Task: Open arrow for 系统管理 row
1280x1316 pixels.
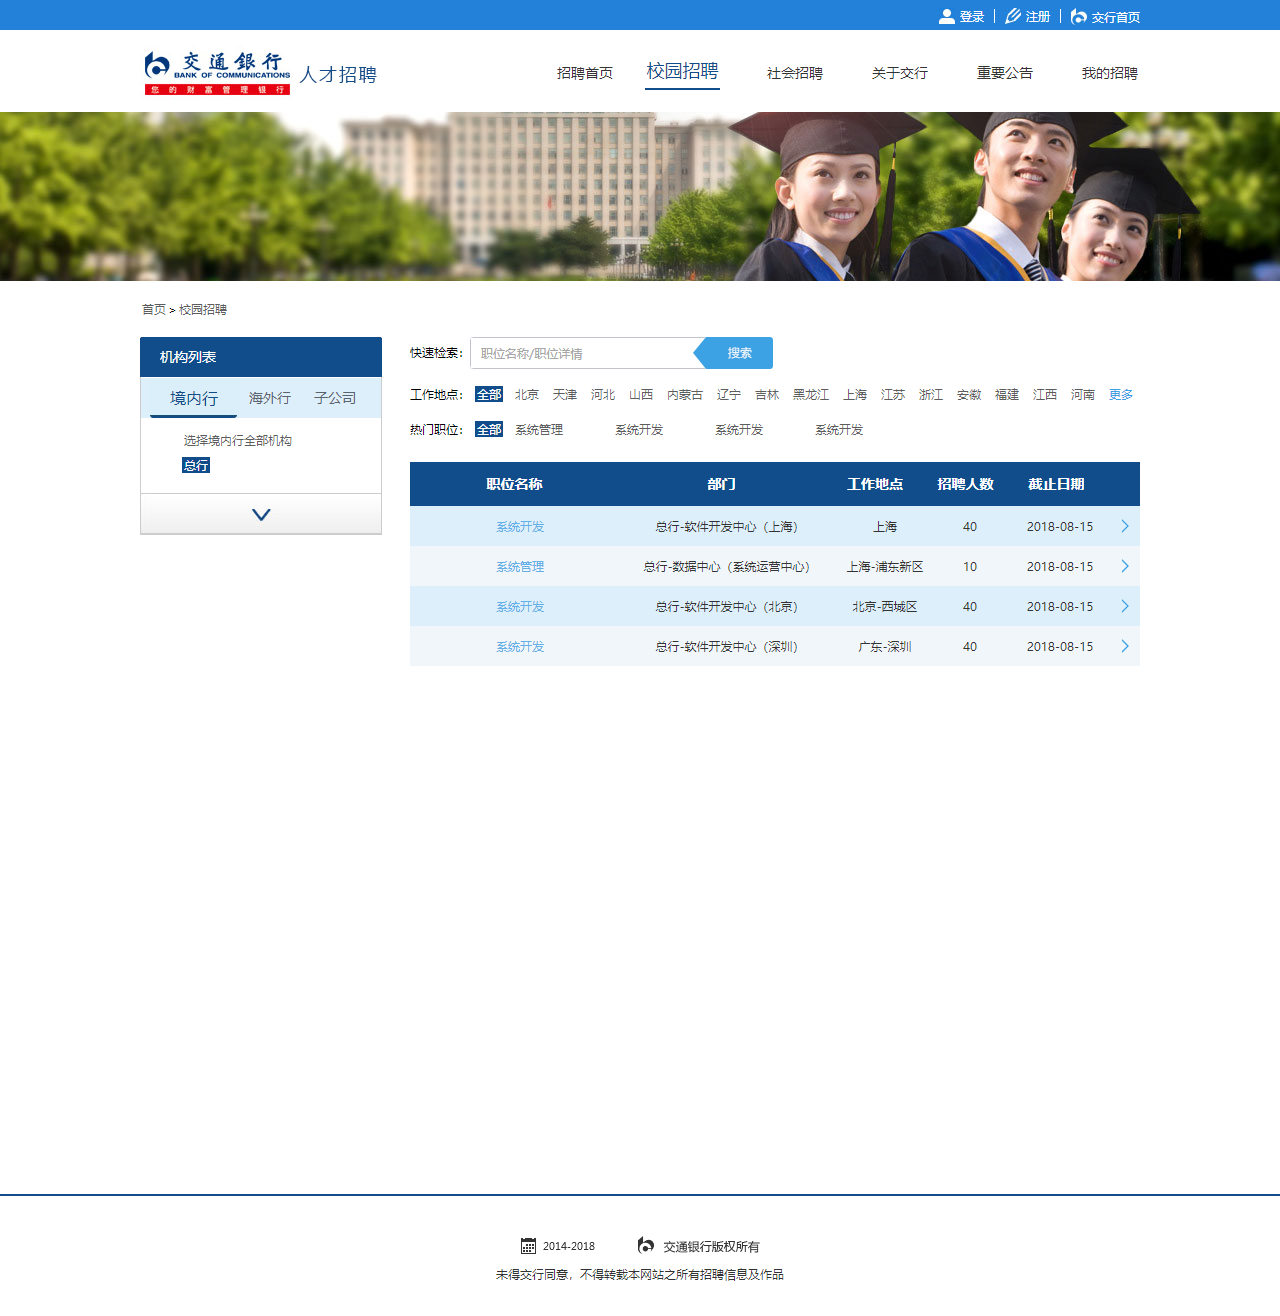Action: click(1125, 566)
